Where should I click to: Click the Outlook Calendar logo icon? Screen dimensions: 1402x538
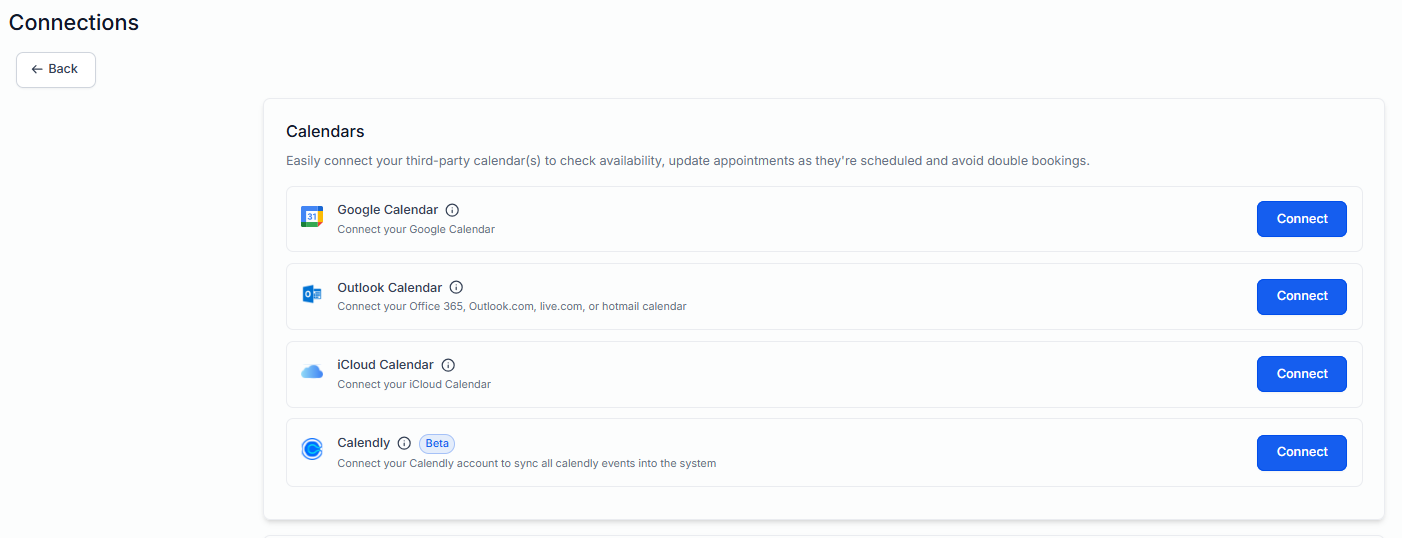pyautogui.click(x=312, y=294)
